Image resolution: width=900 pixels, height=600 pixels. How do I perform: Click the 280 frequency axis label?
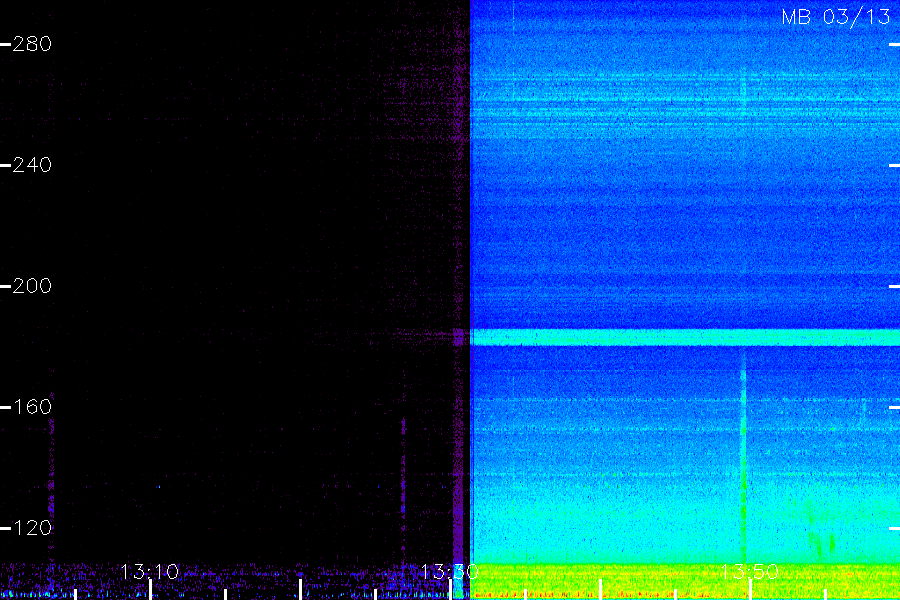pos(32,44)
